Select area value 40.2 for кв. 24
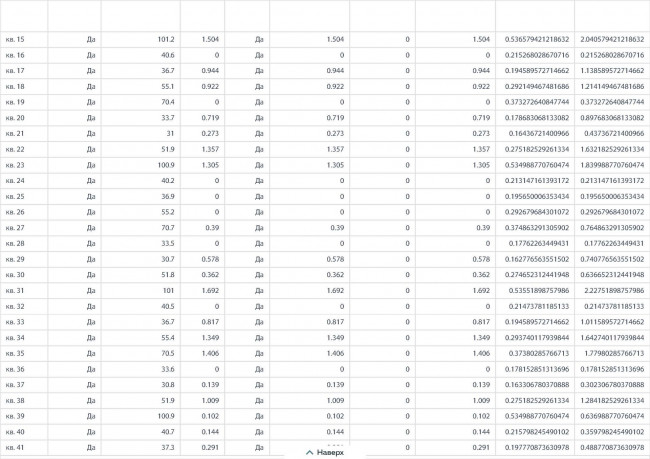Viewport: 650px width, 459px height. pos(168,181)
